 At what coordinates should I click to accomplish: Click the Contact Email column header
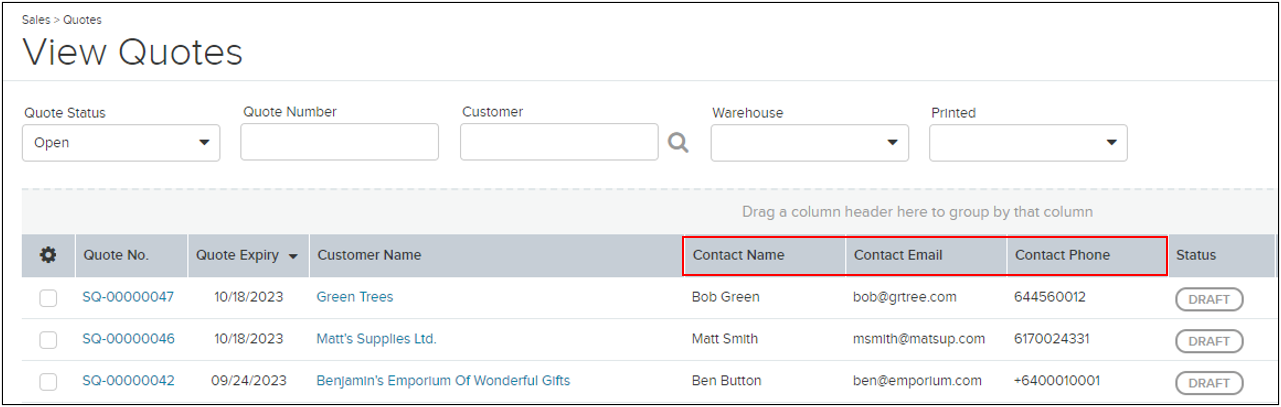(x=926, y=255)
